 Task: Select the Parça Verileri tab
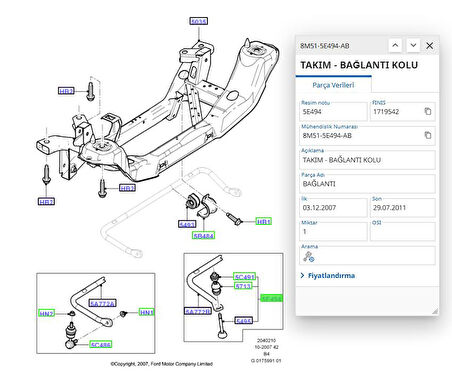coord(333,85)
